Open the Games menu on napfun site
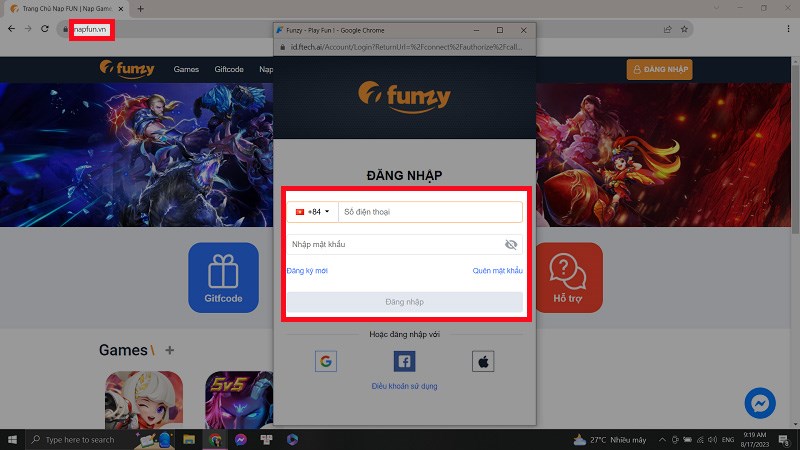The width and height of the screenshot is (800, 450). pos(186,69)
